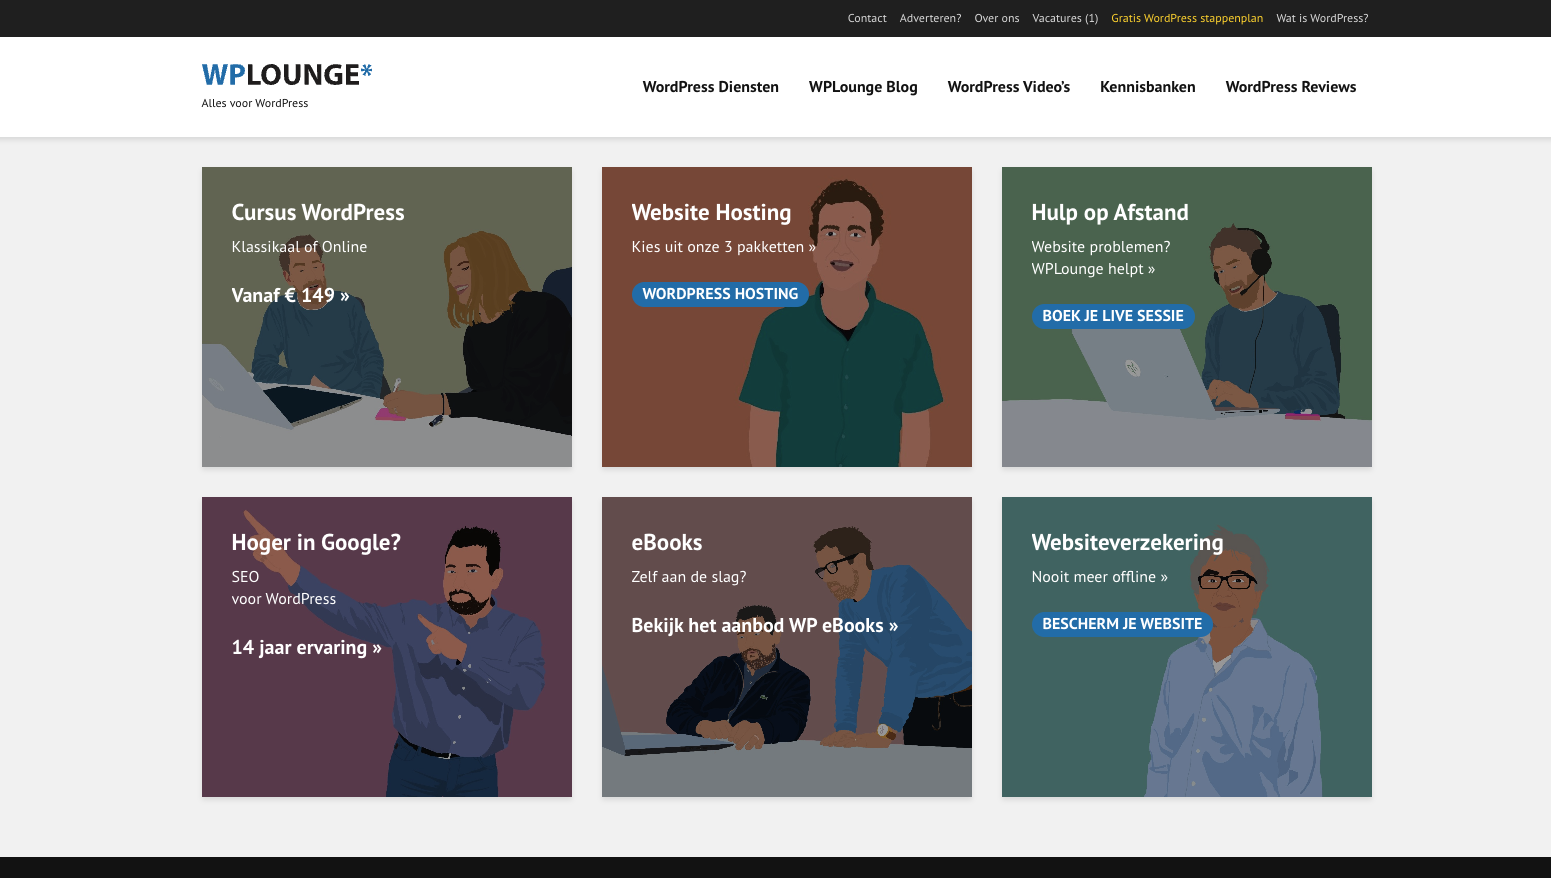Open WPLounge Blog menu item
Viewport: 1551px width, 878px height.
click(863, 87)
